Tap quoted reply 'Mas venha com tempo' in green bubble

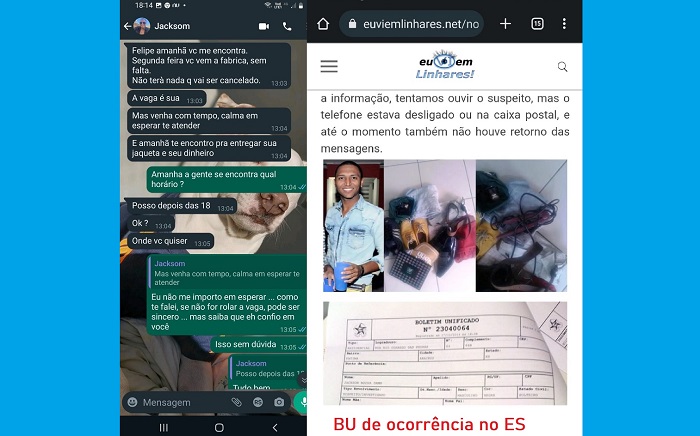228,273
